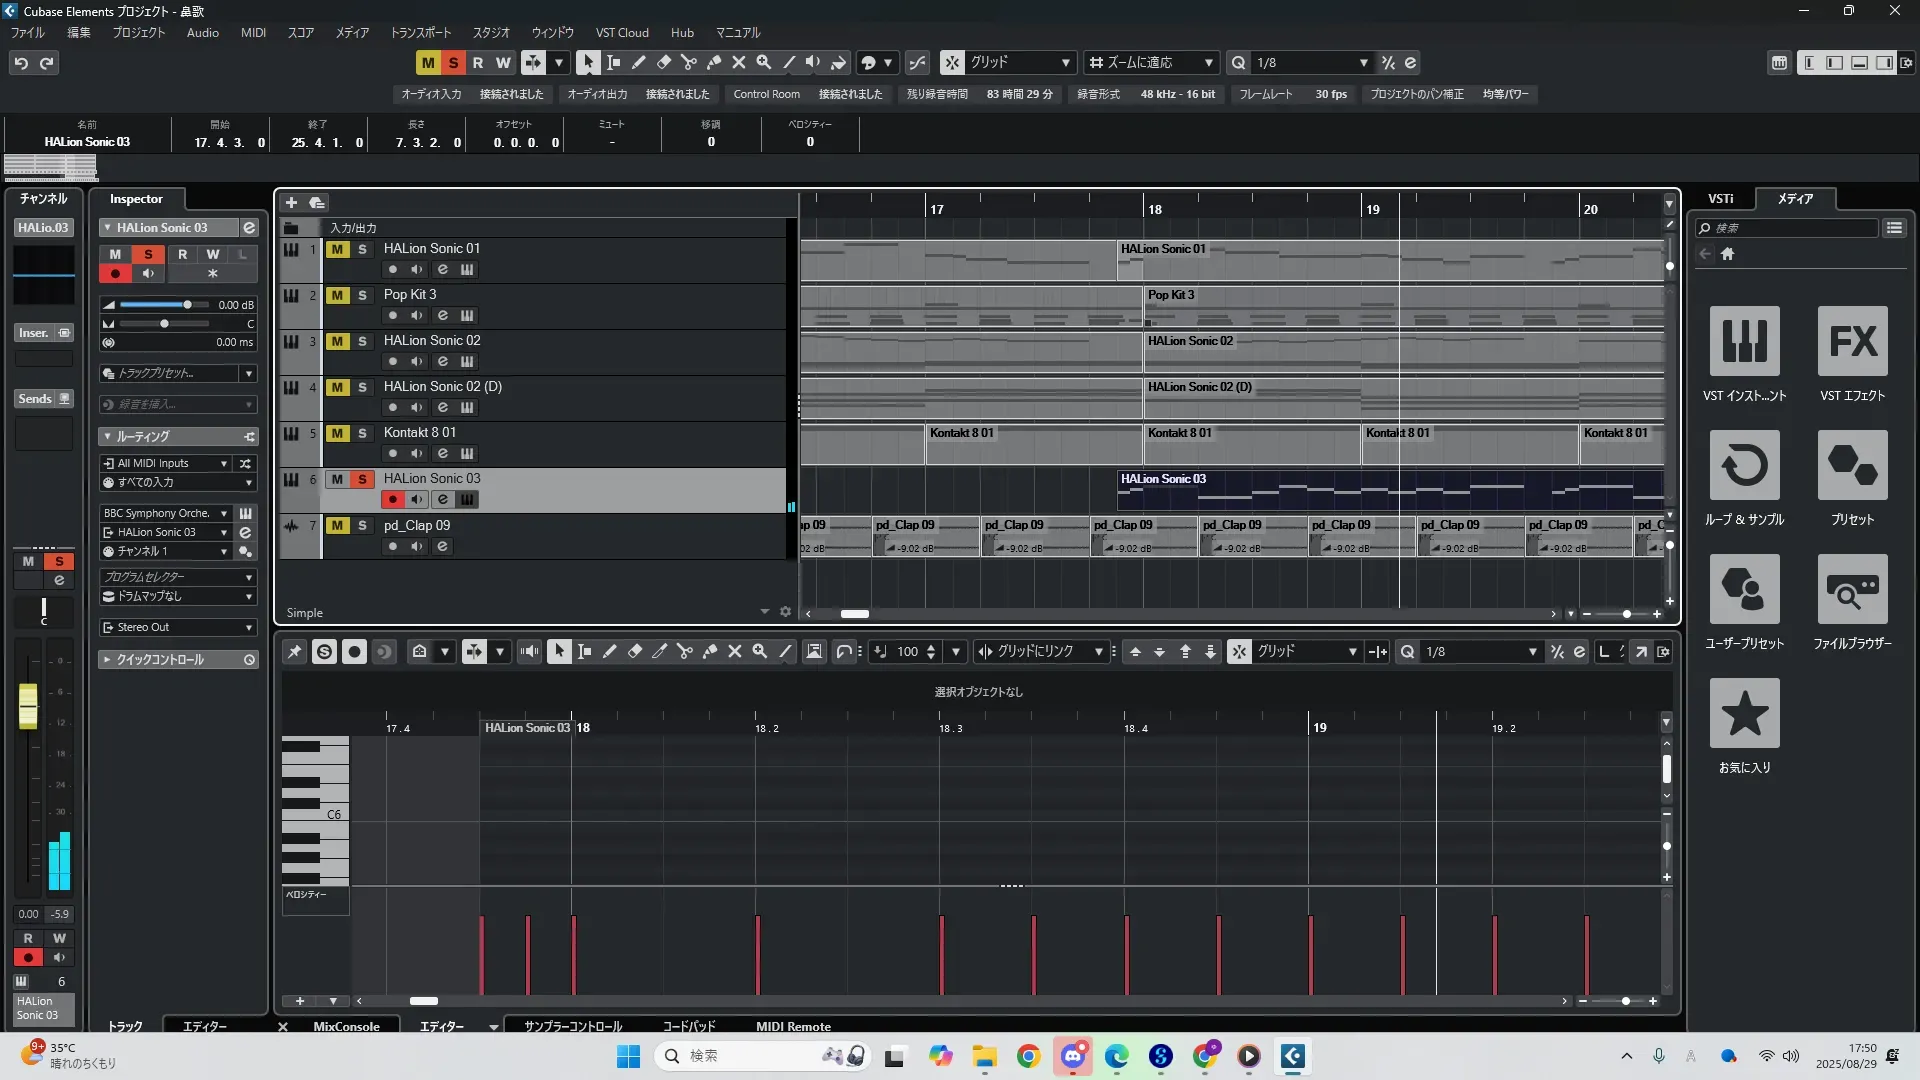Open the MIDI menu
Image resolution: width=1920 pixels, height=1080 pixels.
coord(253,32)
